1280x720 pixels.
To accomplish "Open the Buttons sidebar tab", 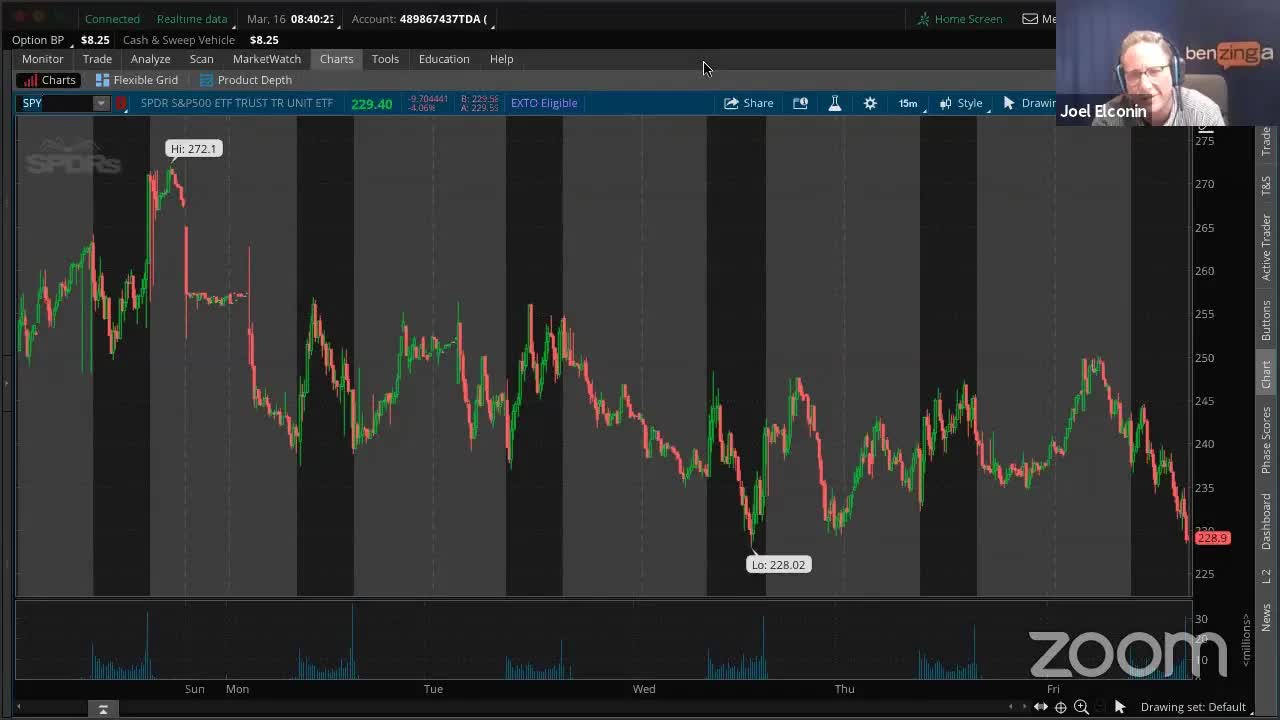I will 1266,320.
